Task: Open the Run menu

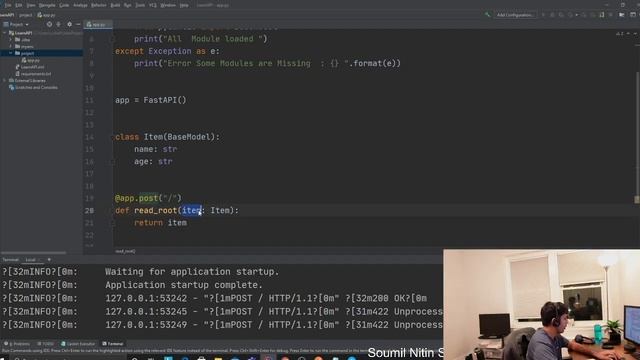Action: coord(128,5)
